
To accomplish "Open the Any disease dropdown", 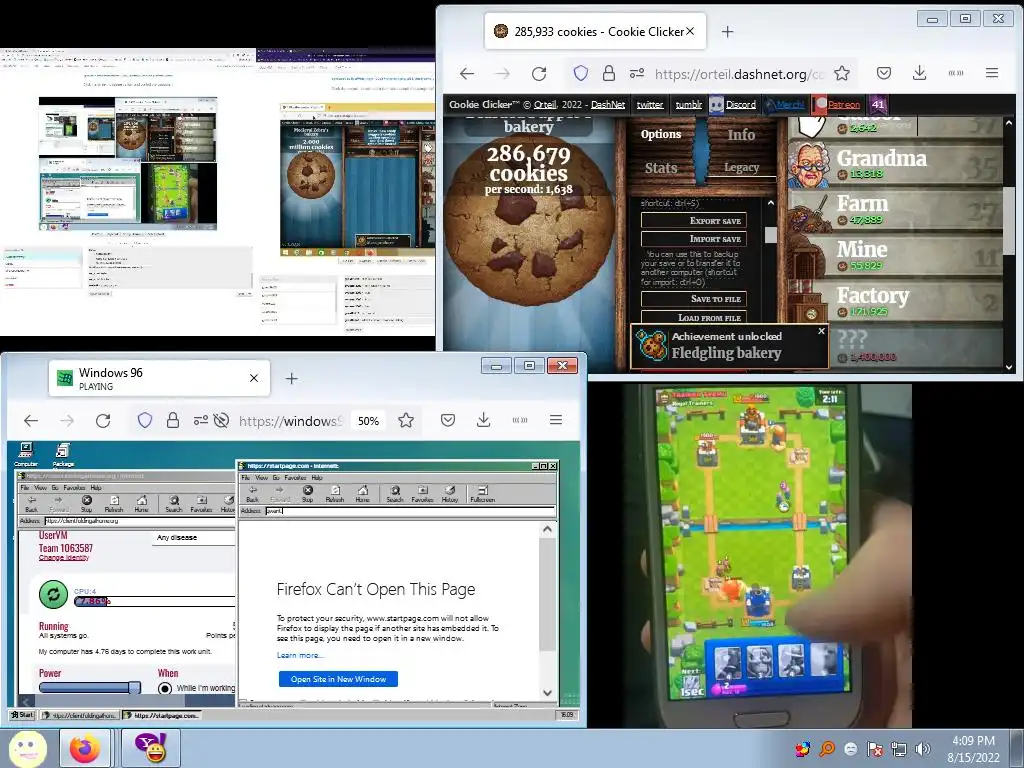I will point(195,537).
